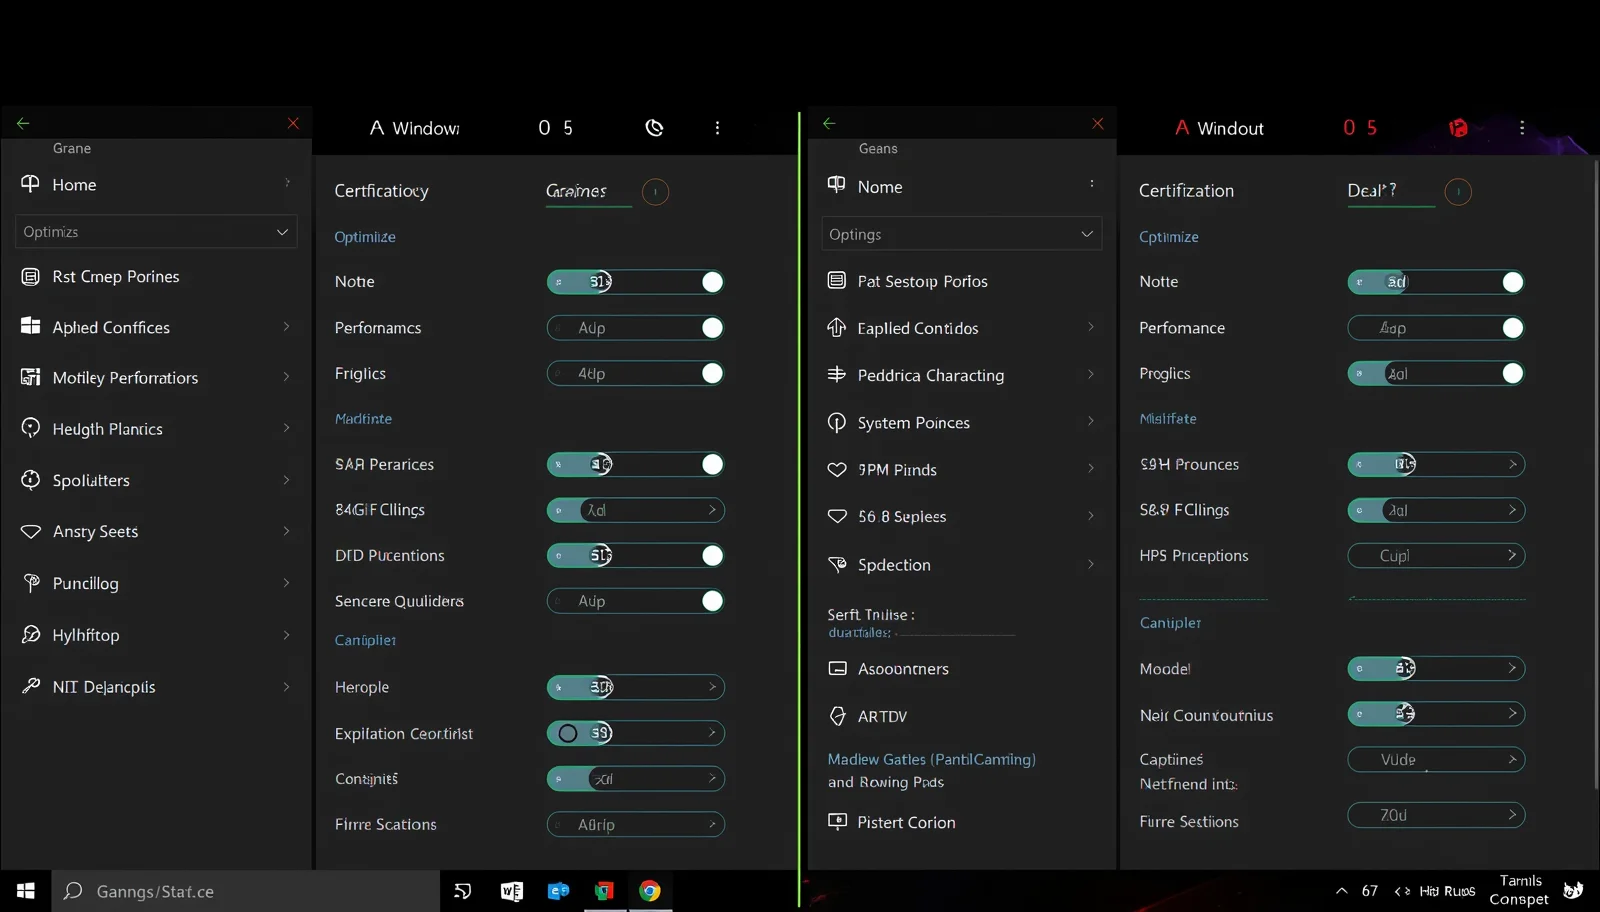Click the Peddrica Characting icon
This screenshot has height=912, width=1600.
837,374
